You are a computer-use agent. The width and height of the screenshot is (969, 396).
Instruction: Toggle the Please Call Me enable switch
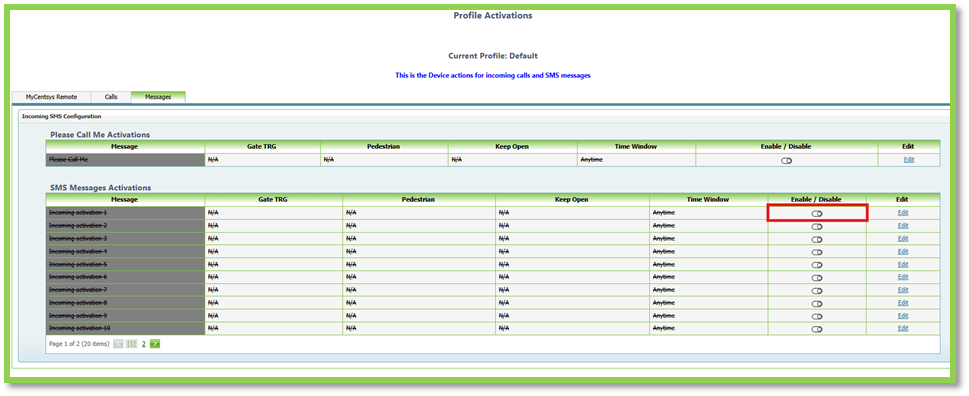(x=786, y=161)
